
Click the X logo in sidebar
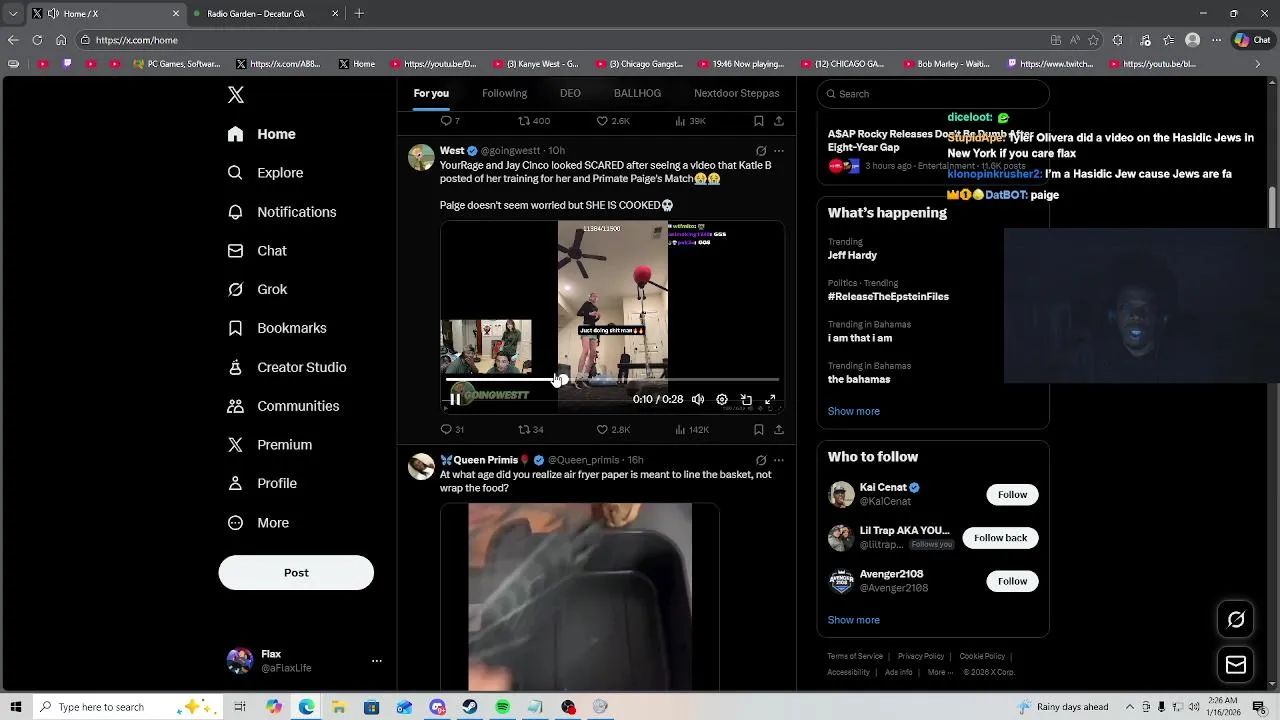point(236,95)
